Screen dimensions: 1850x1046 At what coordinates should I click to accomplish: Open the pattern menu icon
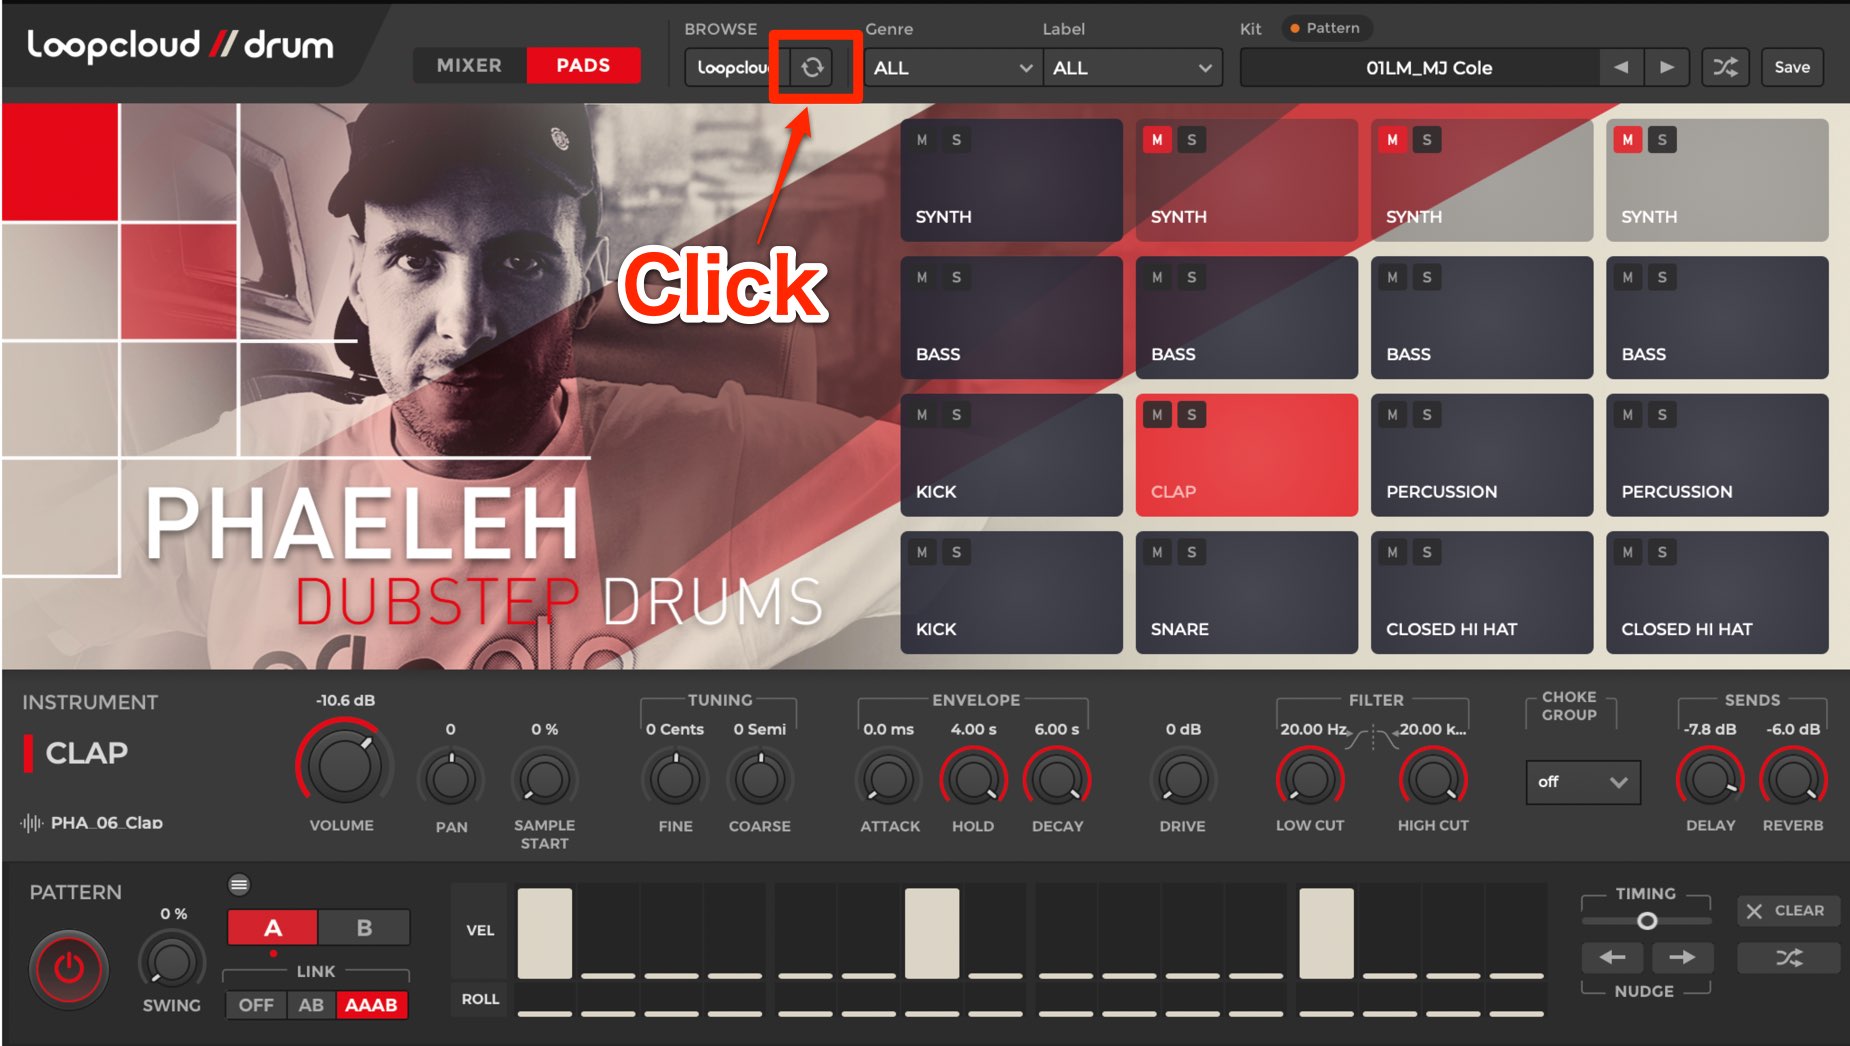pyautogui.click(x=239, y=884)
